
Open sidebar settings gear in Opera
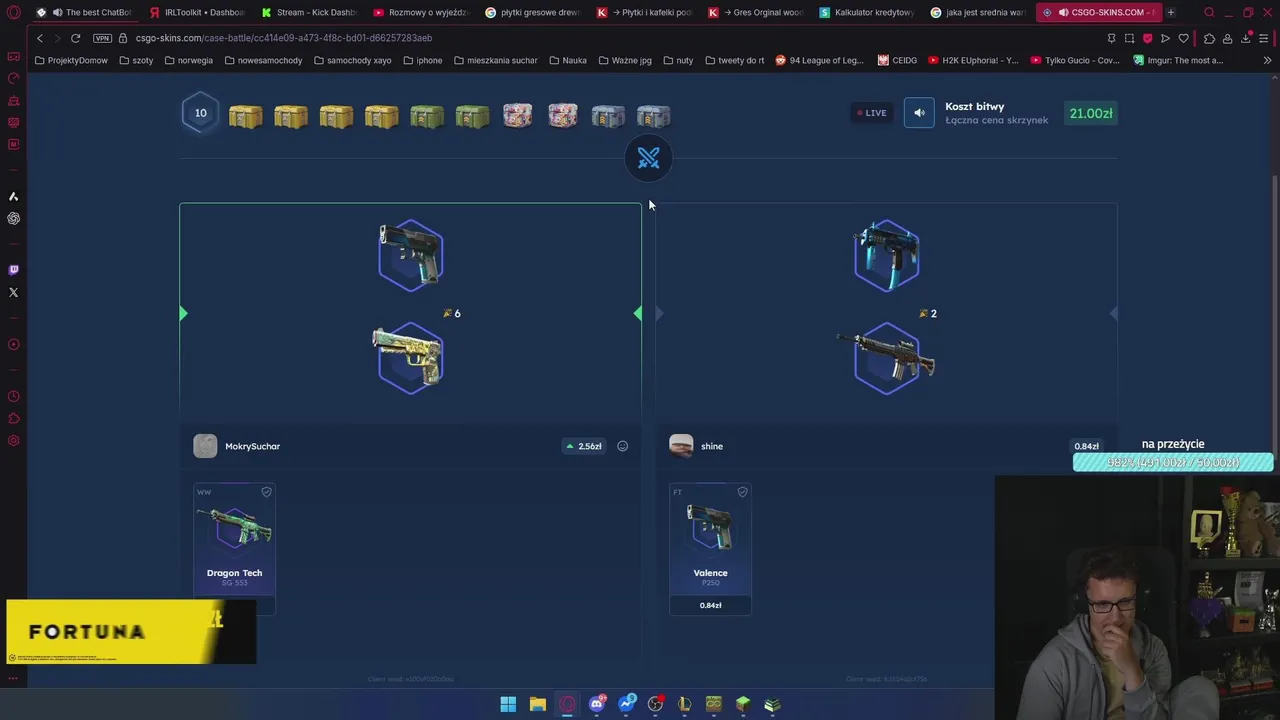[13, 441]
